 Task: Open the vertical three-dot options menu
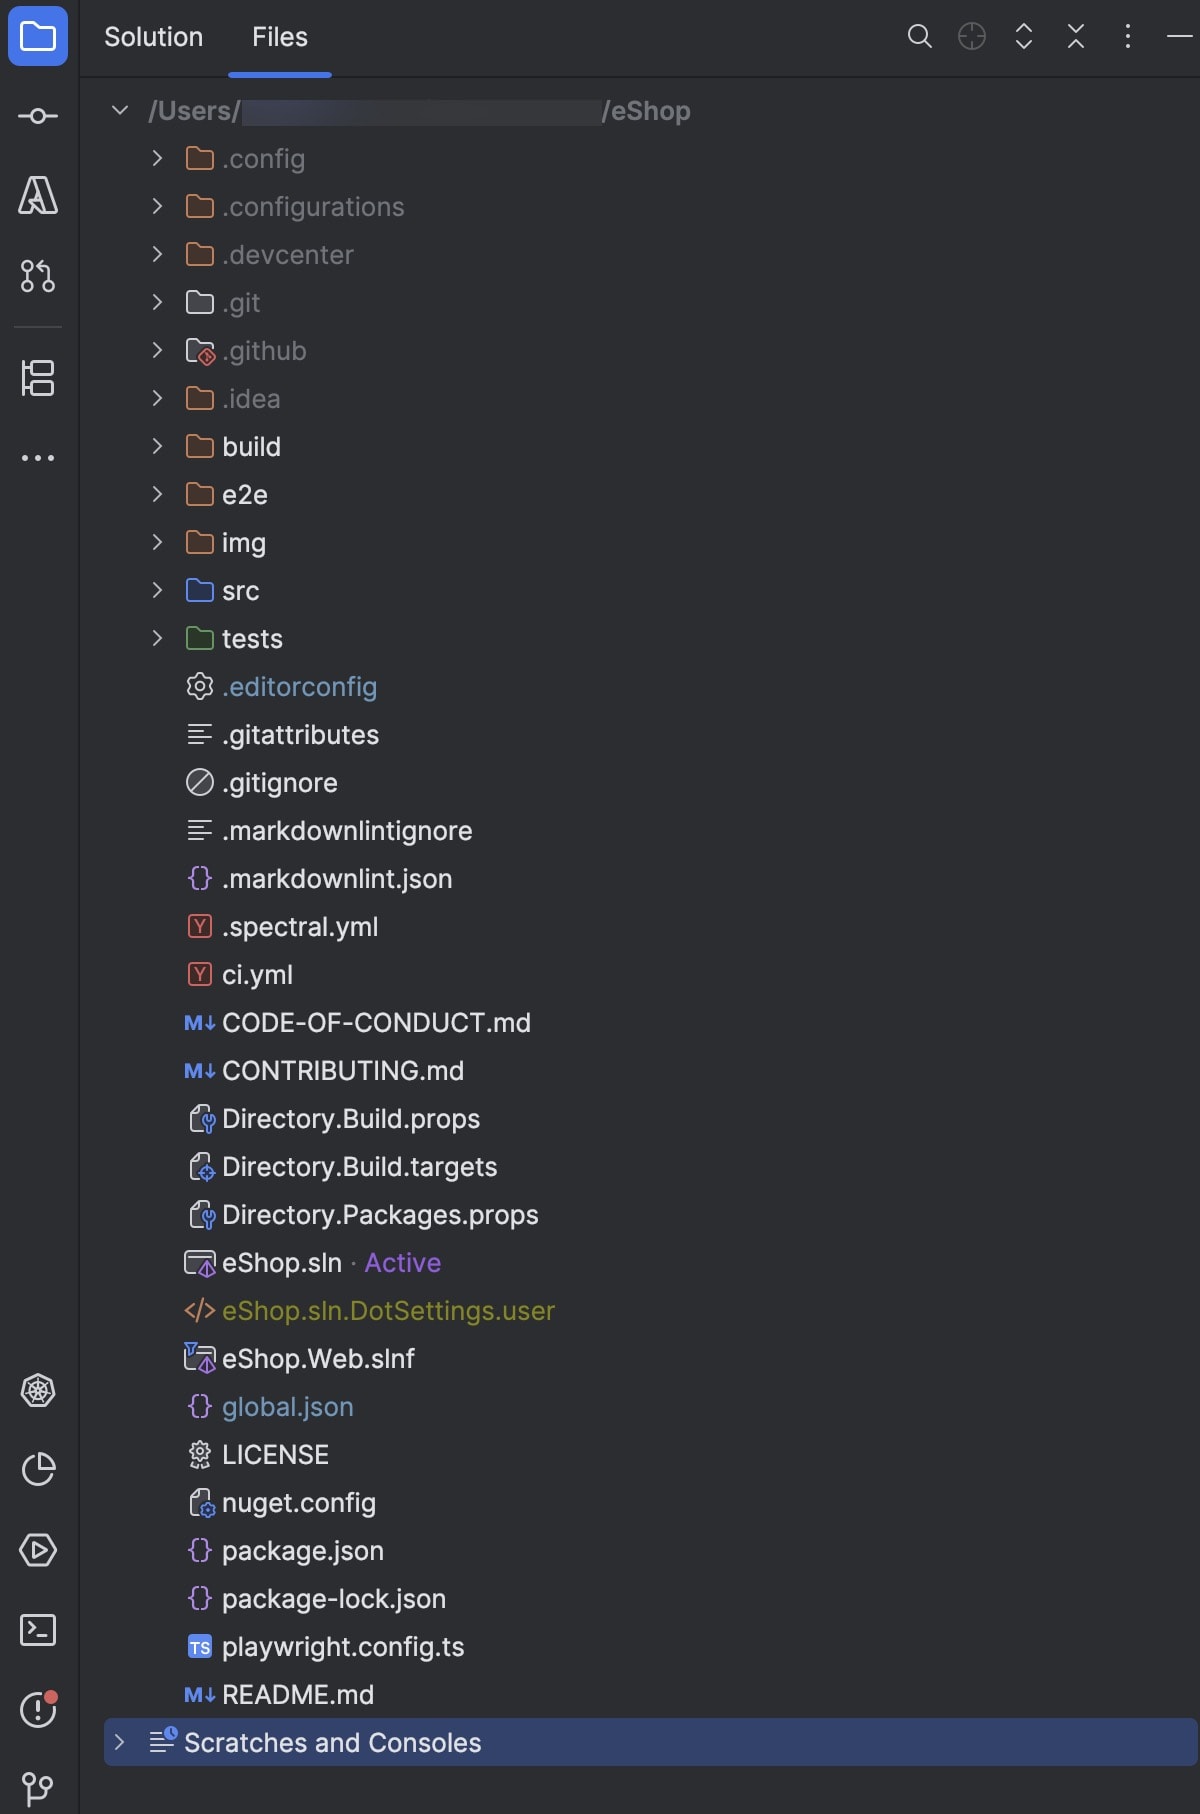[1127, 37]
